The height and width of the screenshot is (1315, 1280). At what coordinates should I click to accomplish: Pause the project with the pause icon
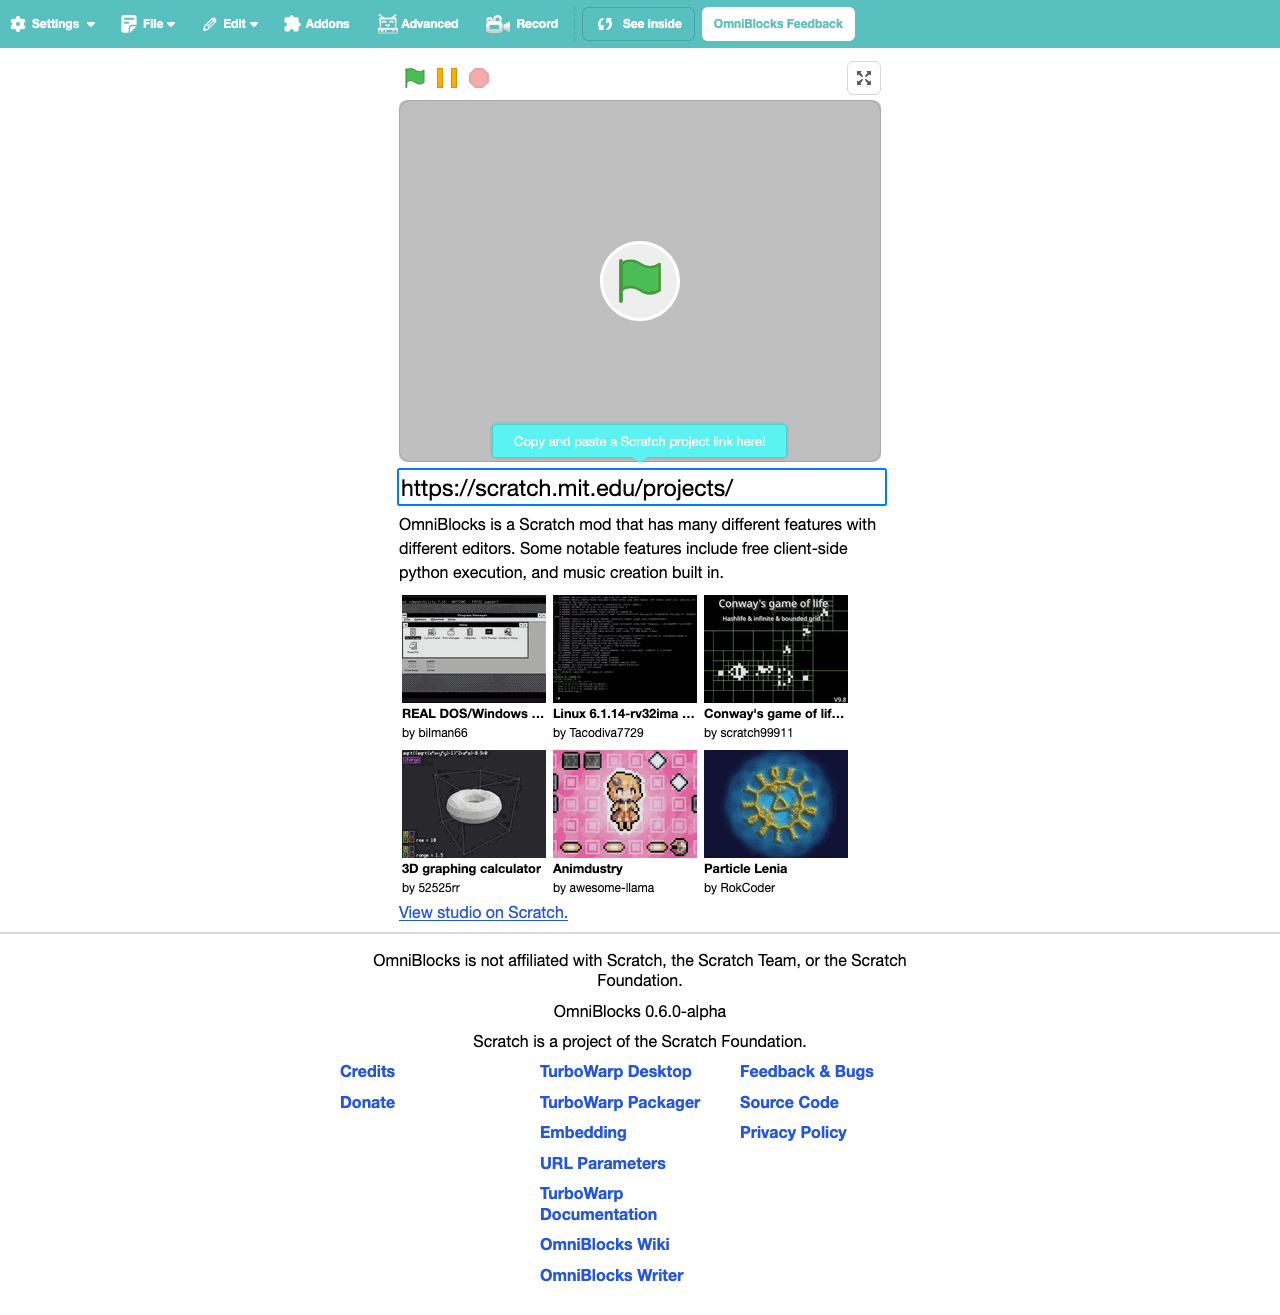pyautogui.click(x=447, y=78)
